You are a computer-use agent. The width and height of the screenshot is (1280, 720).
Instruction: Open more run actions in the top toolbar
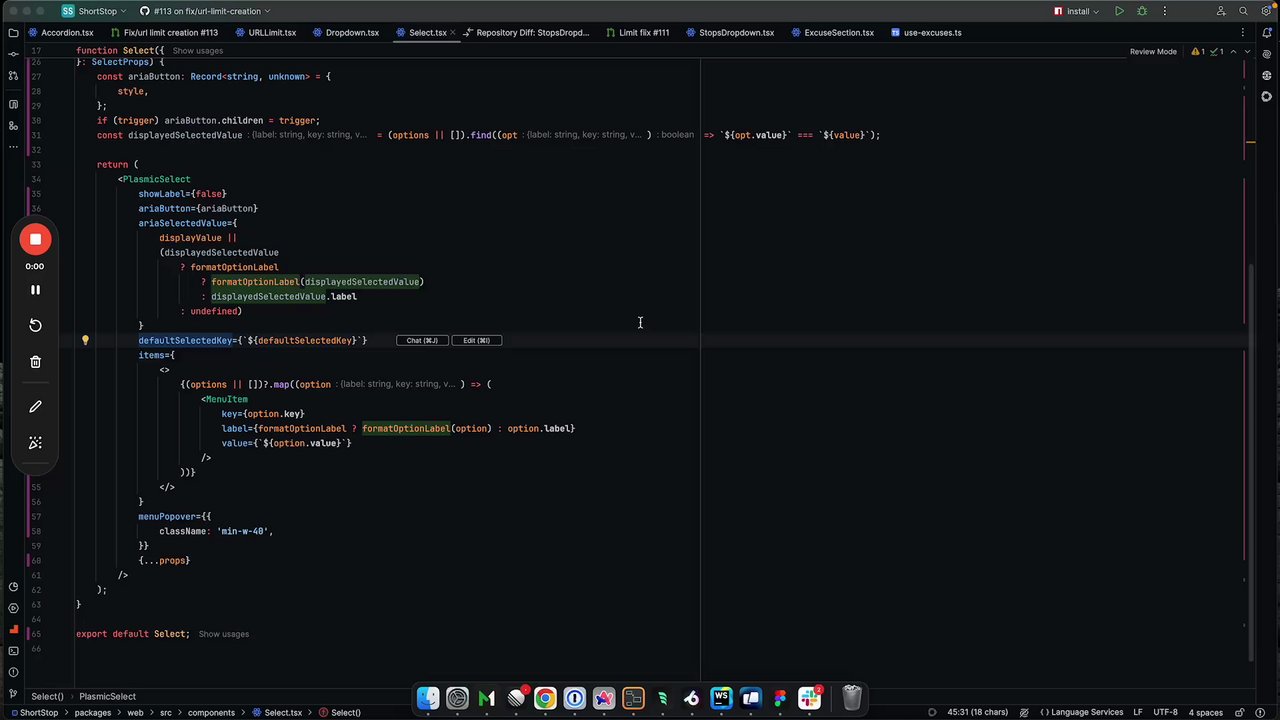tap(1166, 11)
